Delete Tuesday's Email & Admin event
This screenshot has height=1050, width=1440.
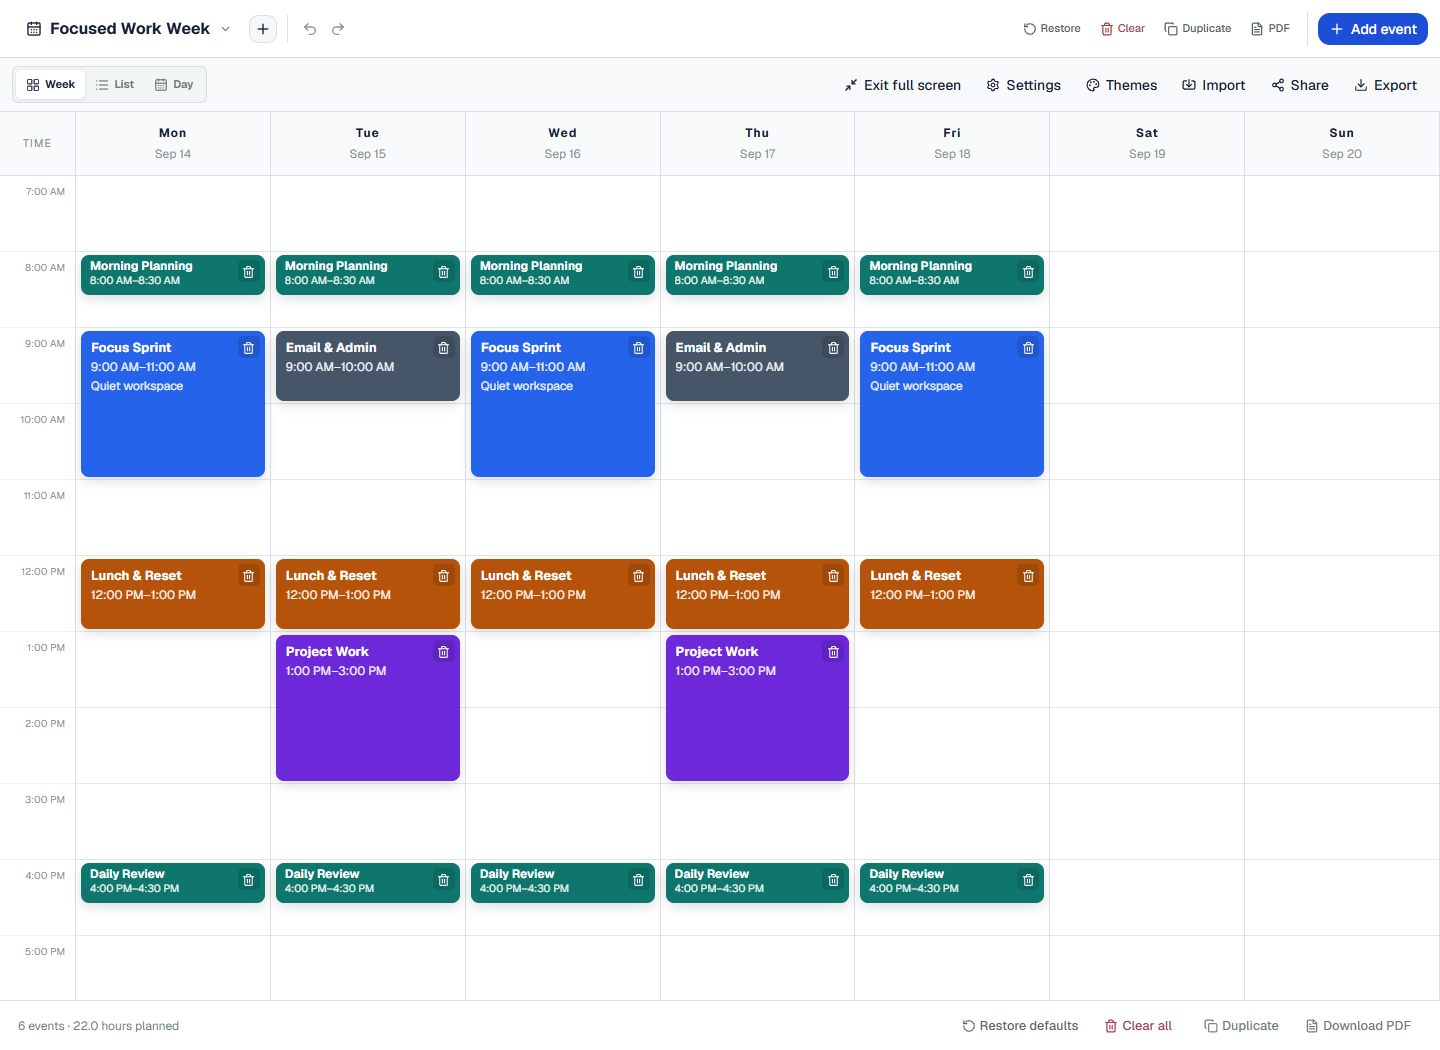pos(443,348)
